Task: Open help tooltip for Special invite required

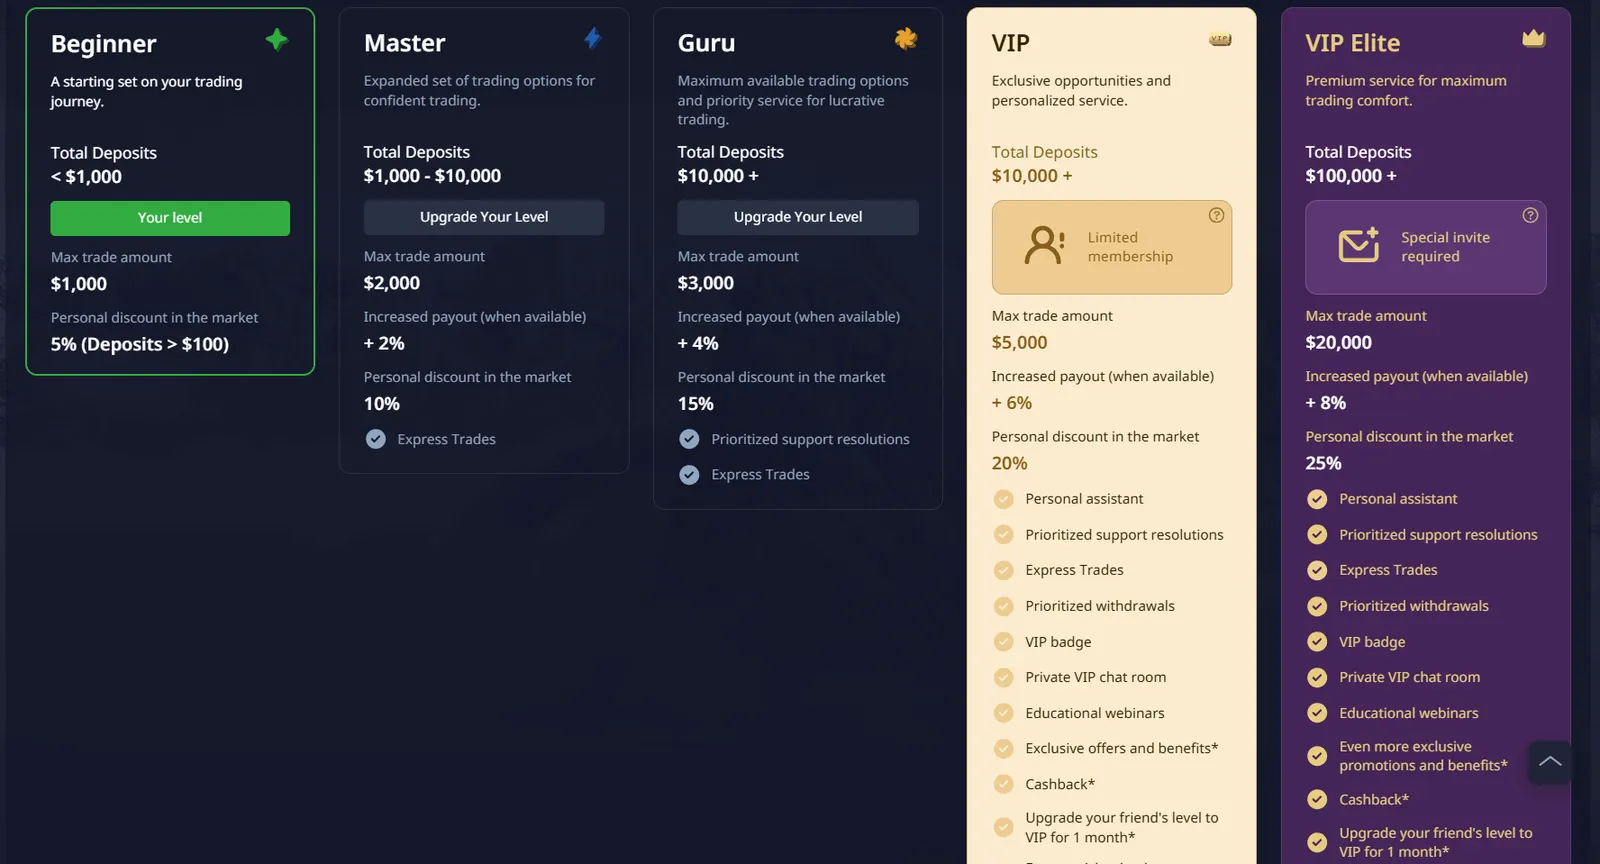Action: coord(1530,215)
